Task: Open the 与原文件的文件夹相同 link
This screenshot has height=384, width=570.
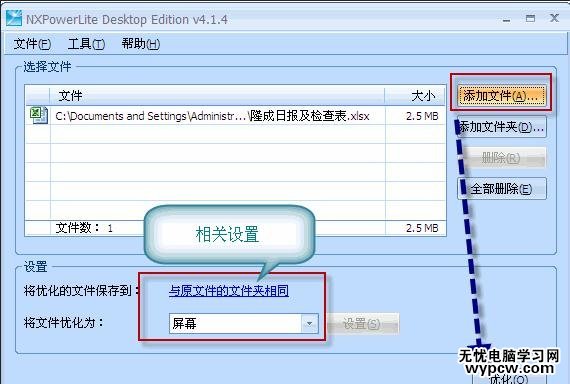Action: click(229, 291)
